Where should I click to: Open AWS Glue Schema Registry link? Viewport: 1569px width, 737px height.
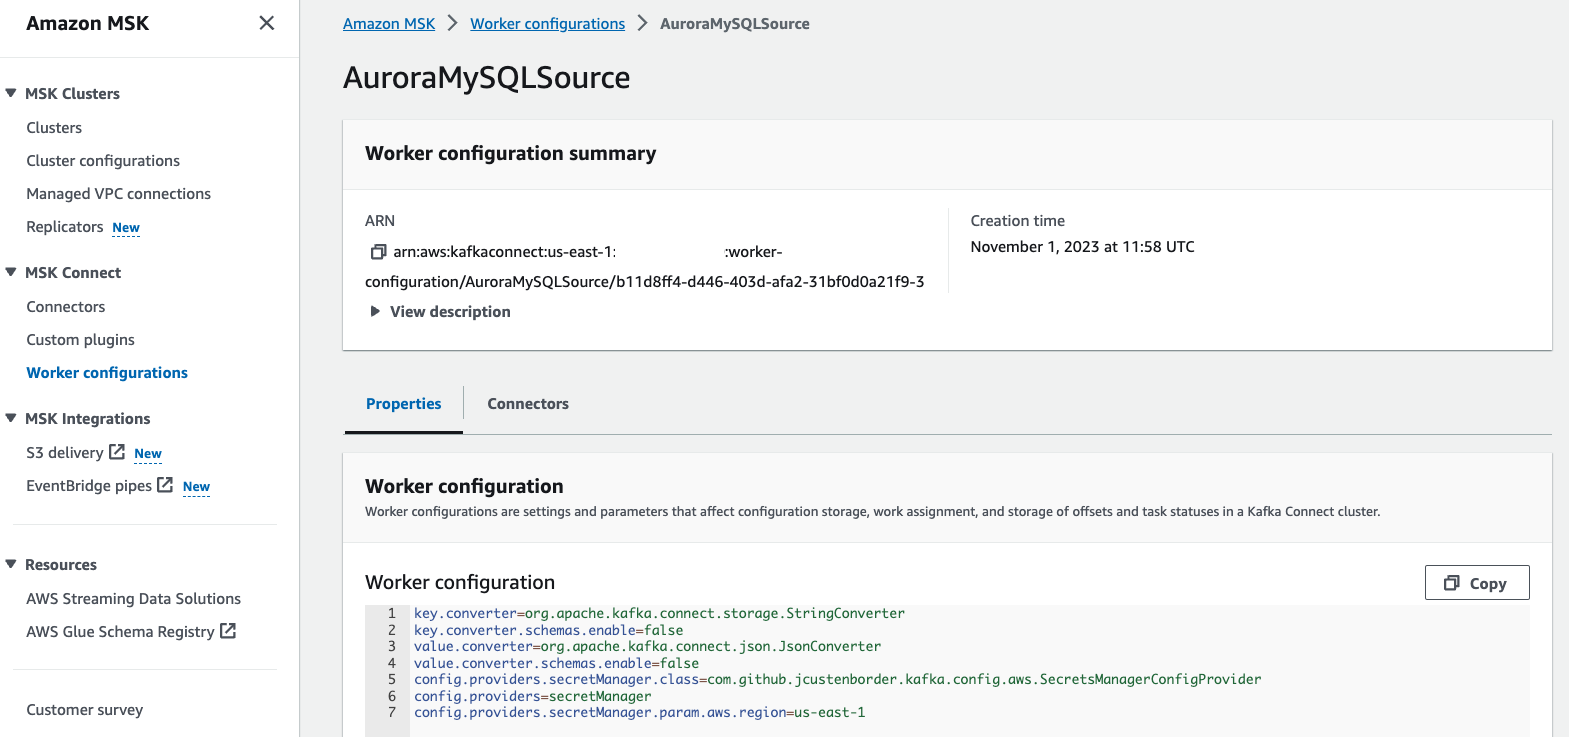click(120, 632)
